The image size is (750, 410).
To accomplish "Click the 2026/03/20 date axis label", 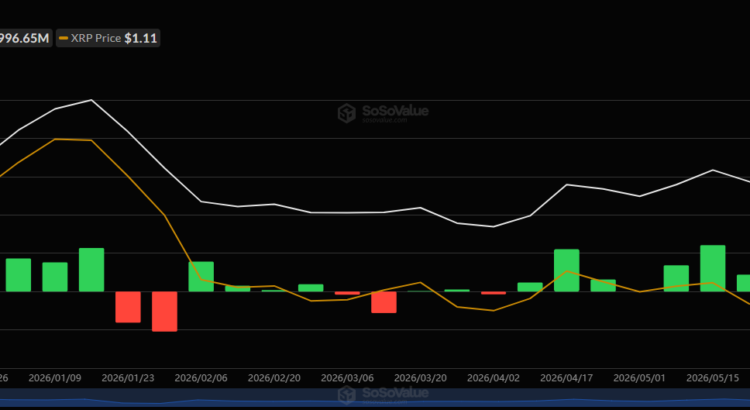I will coord(420,378).
